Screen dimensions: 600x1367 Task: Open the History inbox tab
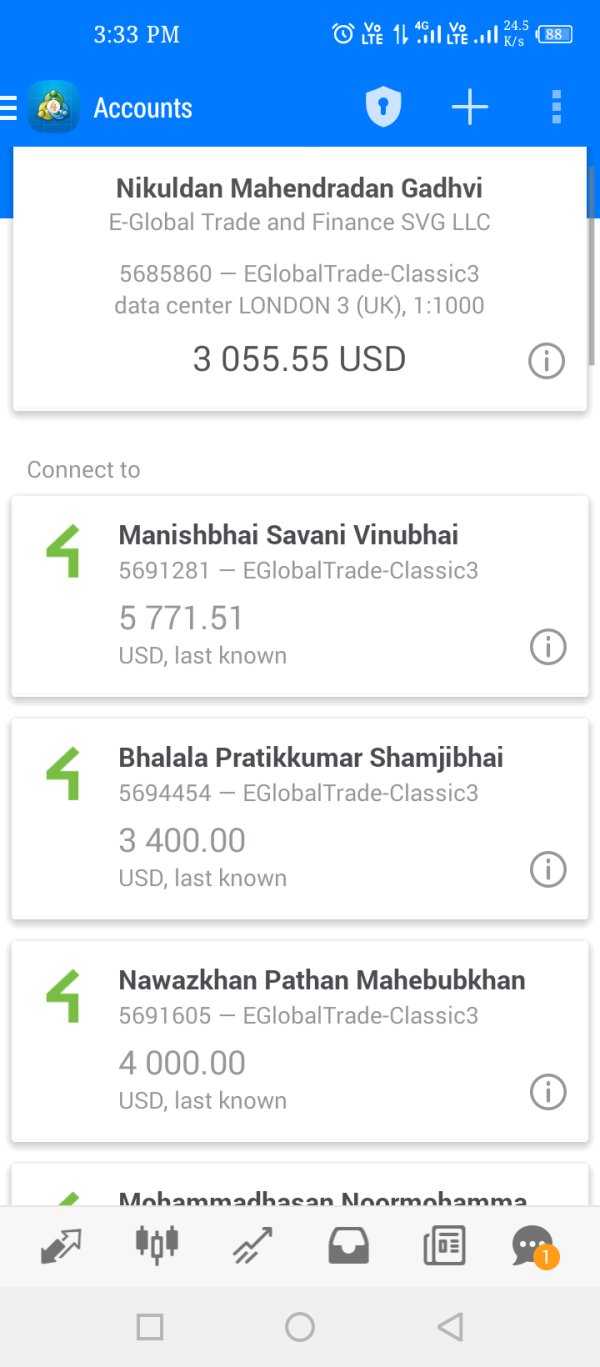pos(348,1246)
